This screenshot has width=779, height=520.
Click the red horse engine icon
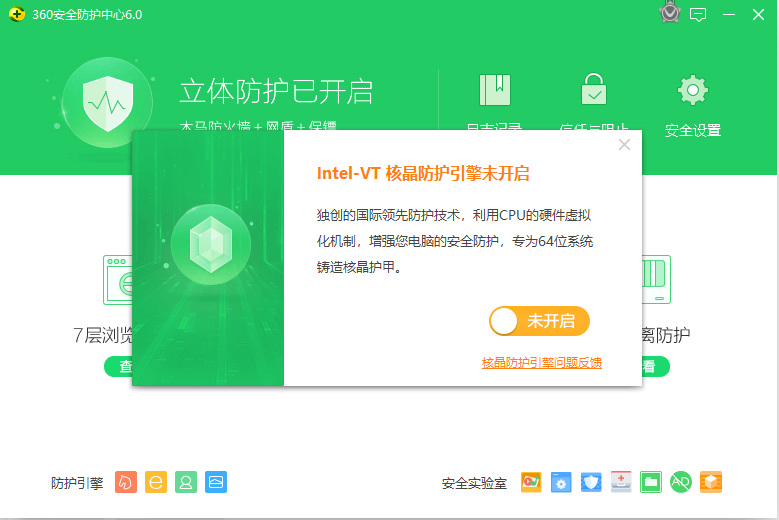pos(126,482)
